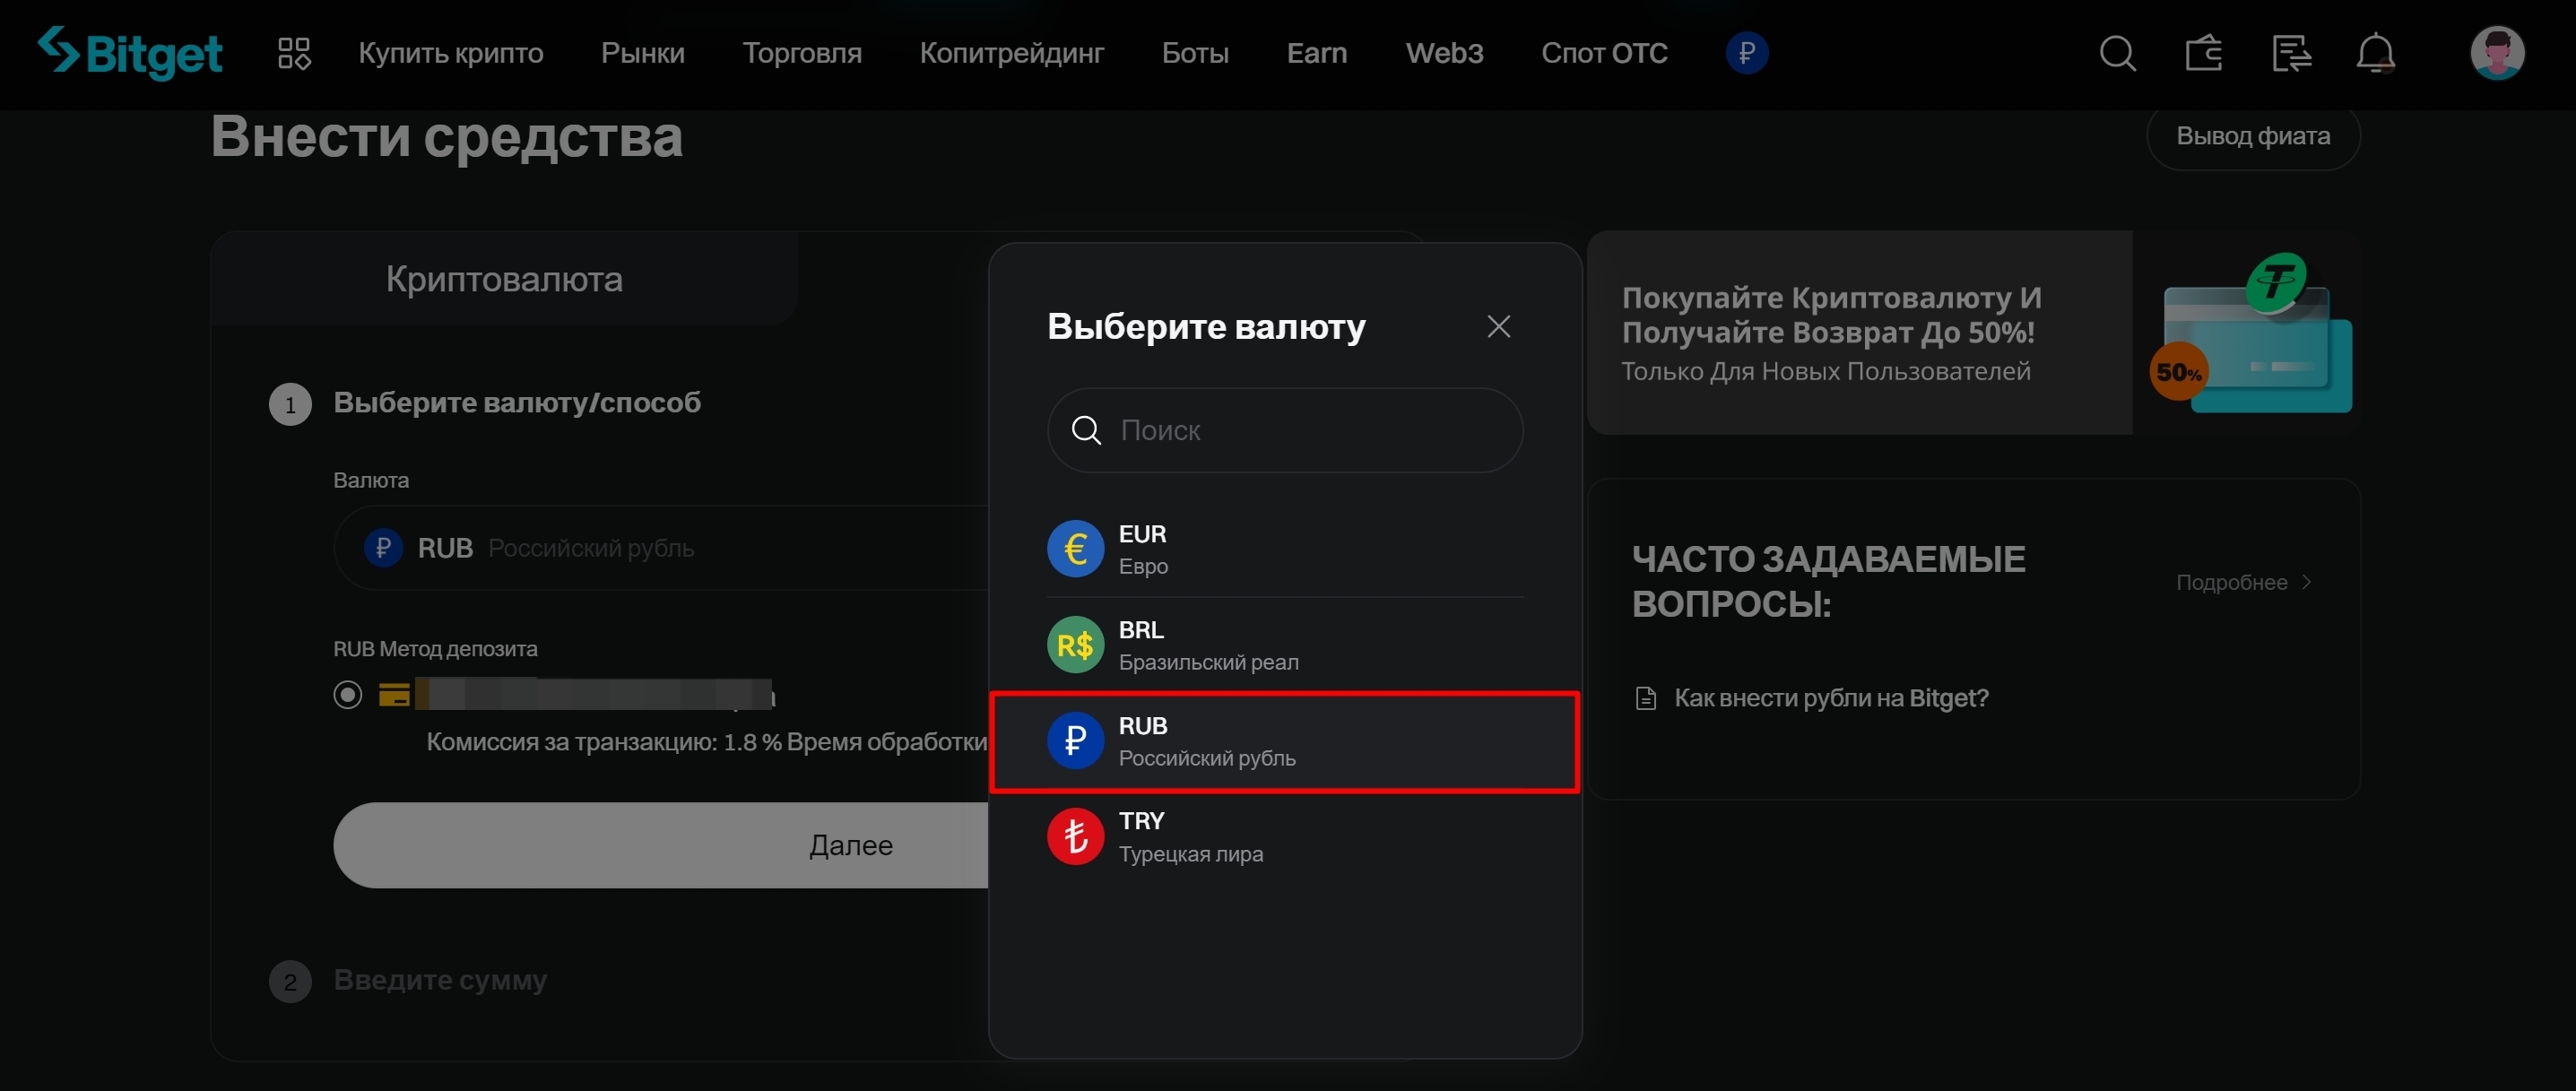This screenshot has width=2576, height=1091.
Task: Open Спот OTC menu
Action: (1604, 53)
